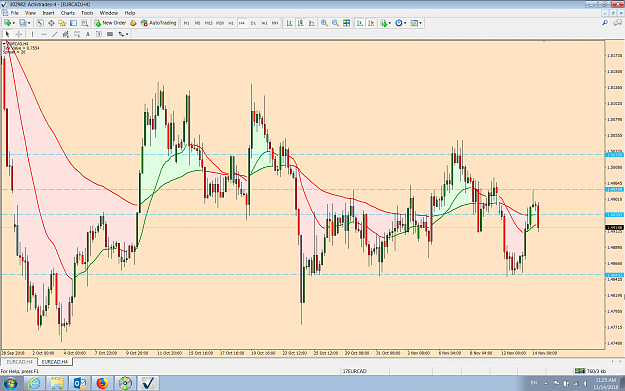Launch Internet Explorer from the taskbar
Screen dimensions: 625x391
[x=35, y=383]
